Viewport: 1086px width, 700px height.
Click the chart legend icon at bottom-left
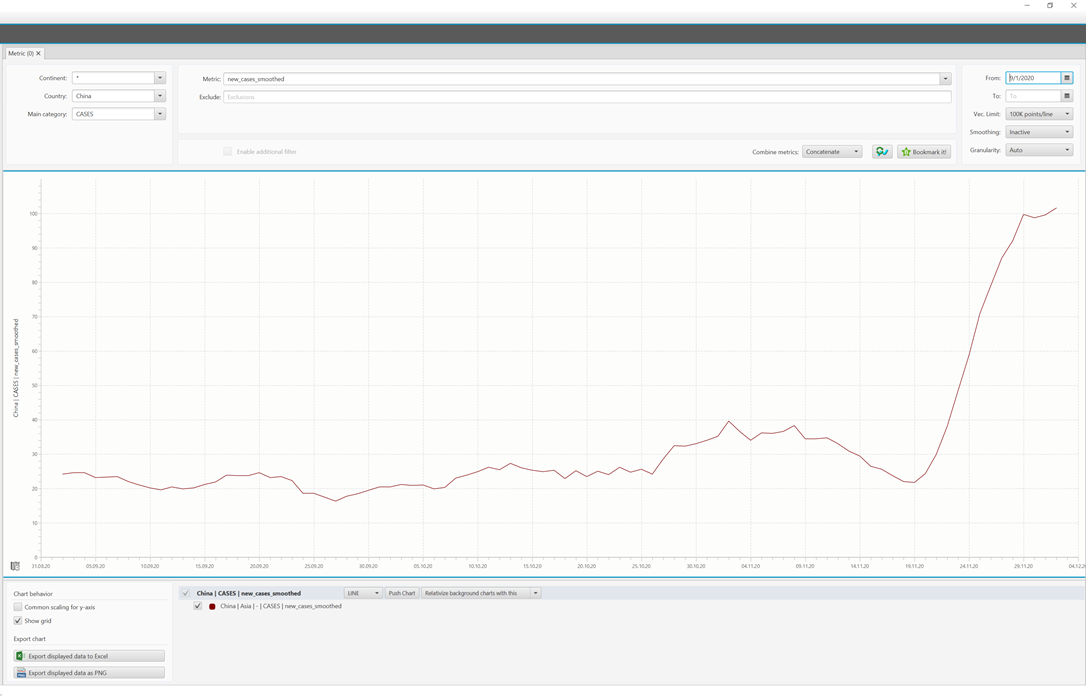tap(15, 566)
